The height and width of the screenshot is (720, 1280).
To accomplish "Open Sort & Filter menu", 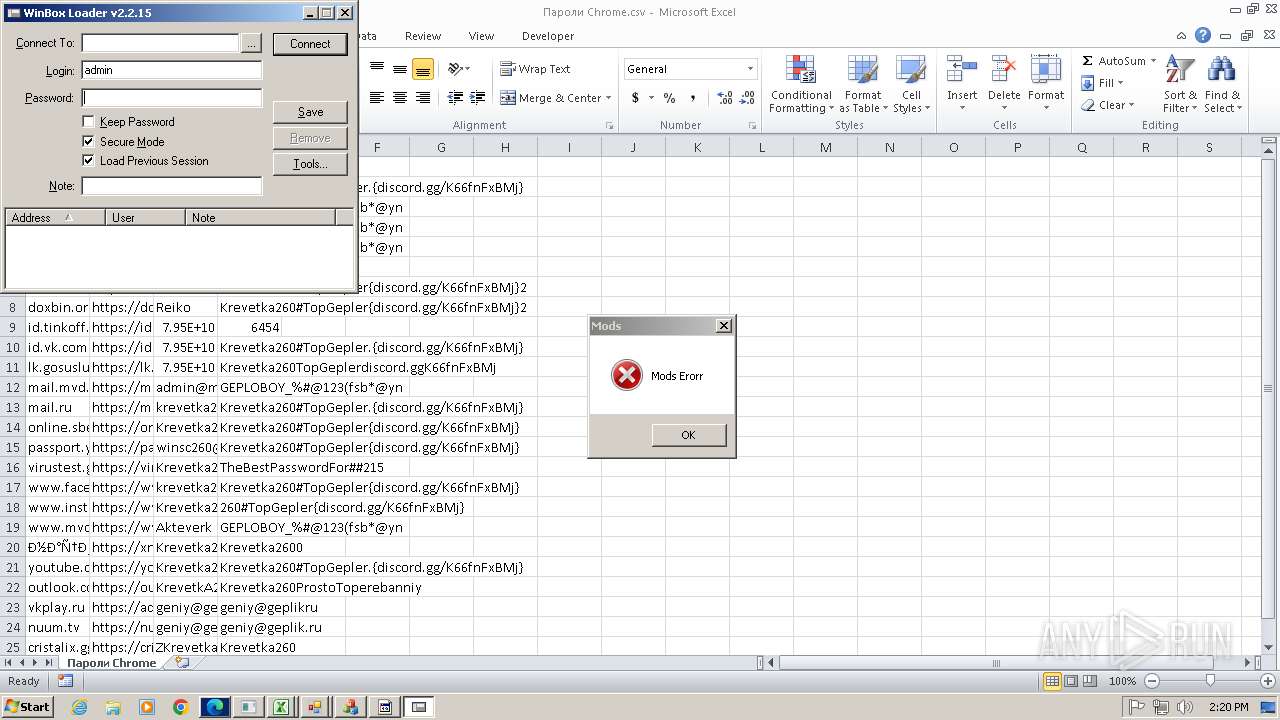I will pos(1180,85).
